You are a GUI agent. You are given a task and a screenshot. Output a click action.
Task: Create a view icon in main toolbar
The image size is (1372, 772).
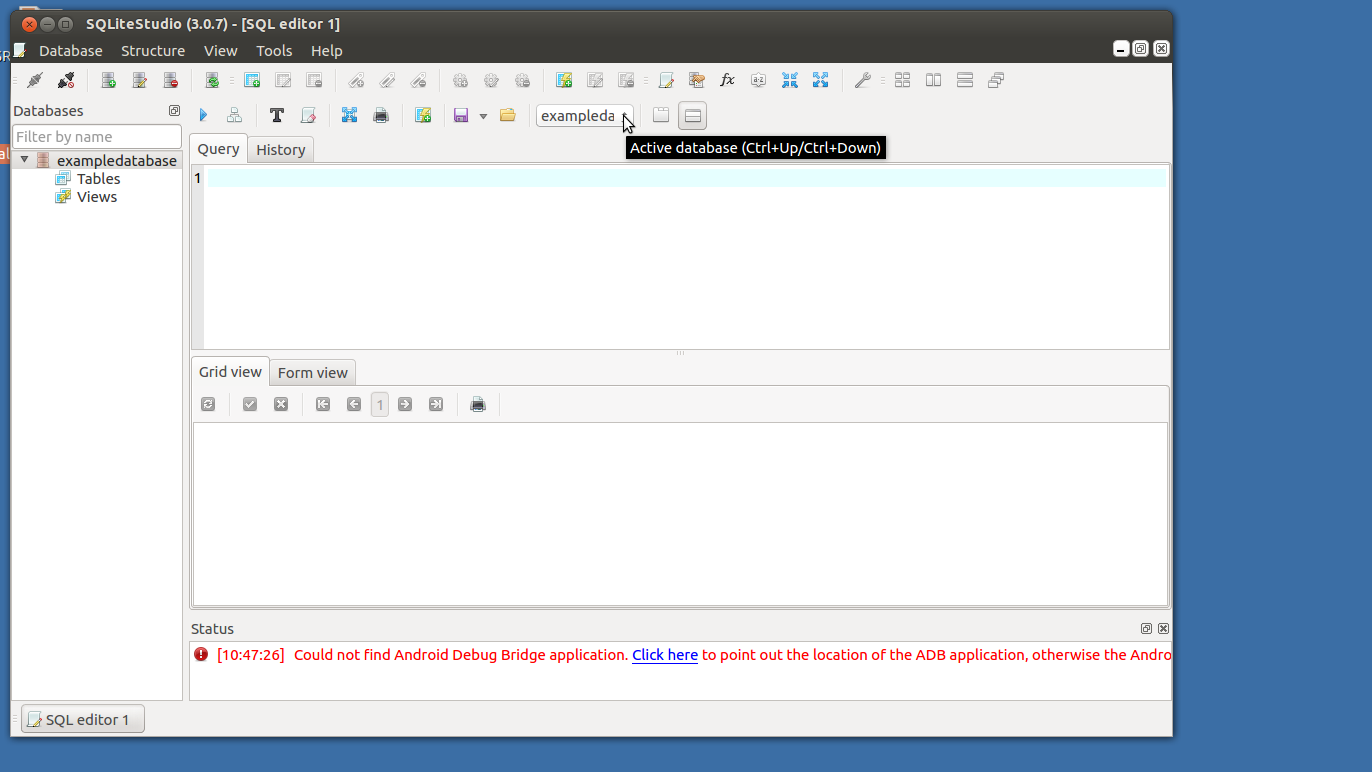tap(564, 80)
